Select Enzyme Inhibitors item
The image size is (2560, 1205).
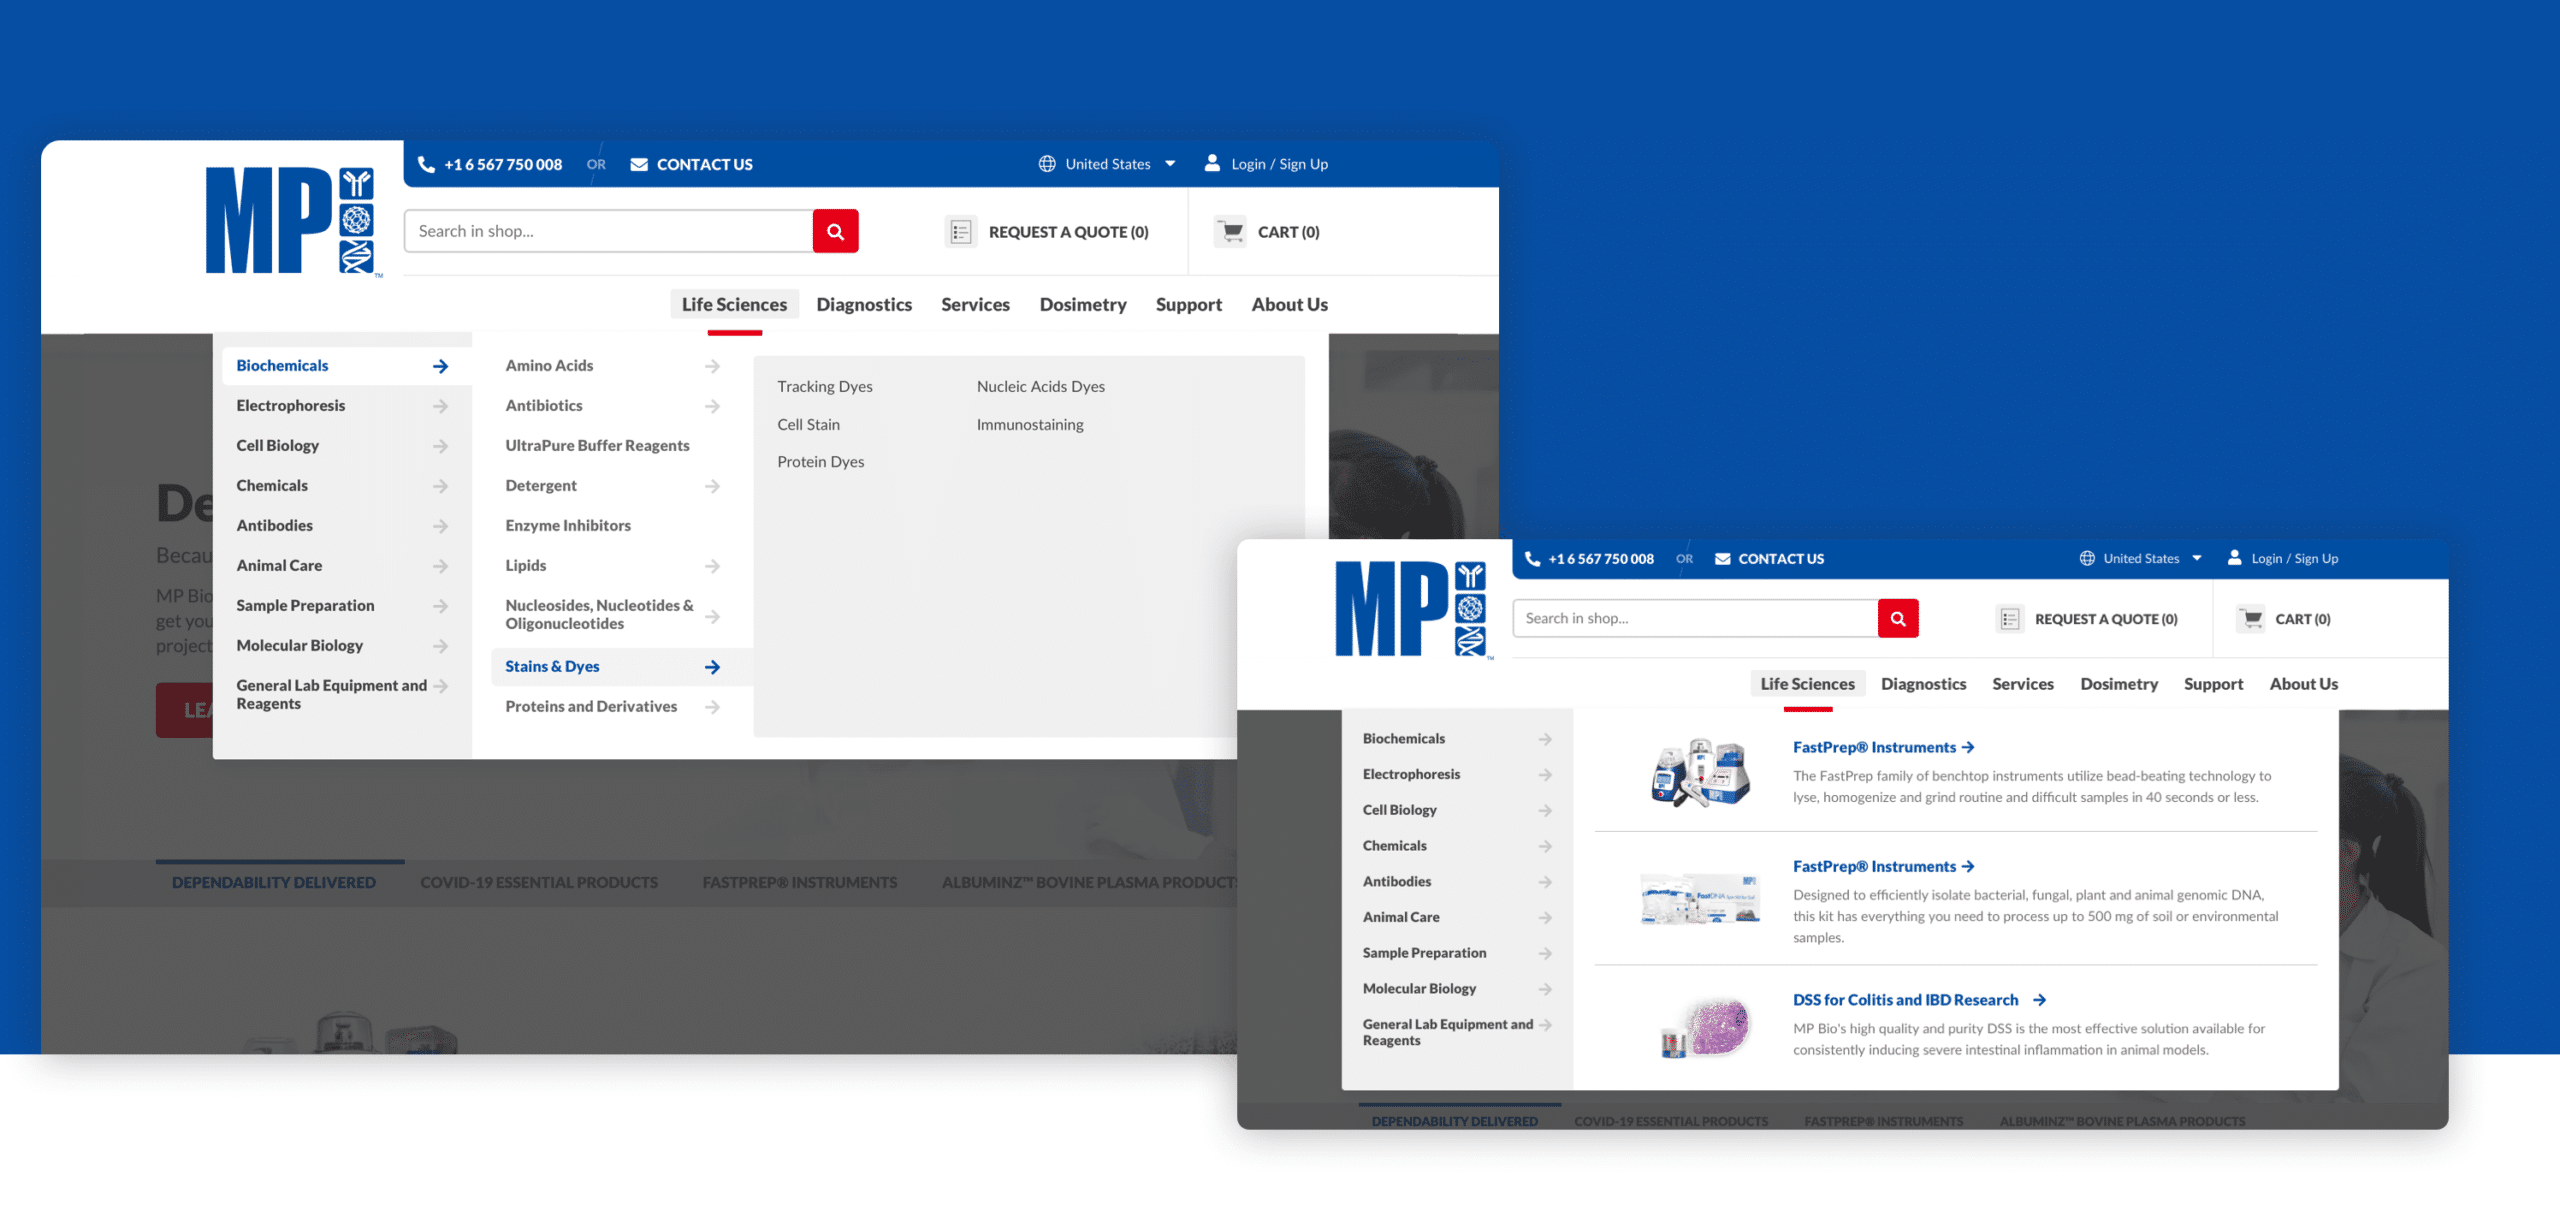[x=568, y=526]
